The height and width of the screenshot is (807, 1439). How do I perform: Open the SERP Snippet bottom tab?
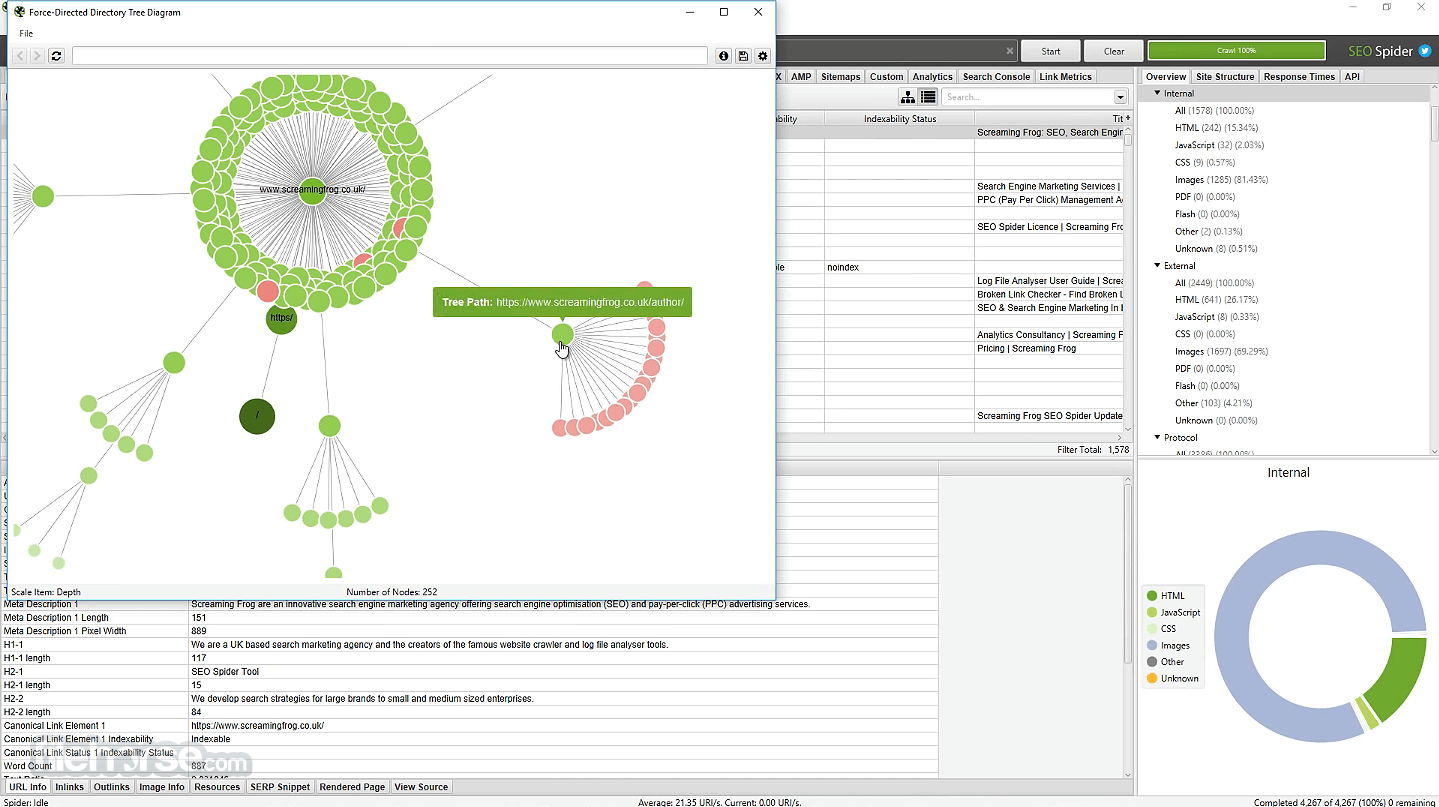point(280,787)
